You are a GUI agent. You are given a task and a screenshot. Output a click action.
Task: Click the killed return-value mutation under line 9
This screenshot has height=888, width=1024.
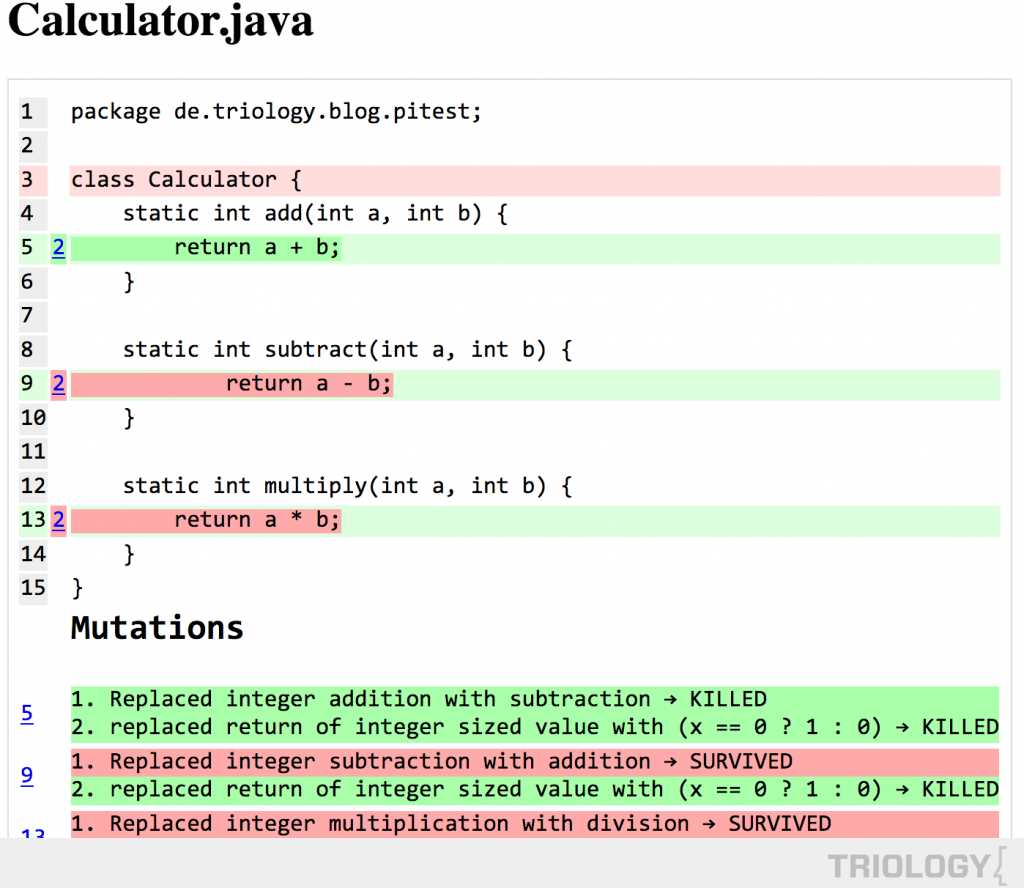click(534, 790)
